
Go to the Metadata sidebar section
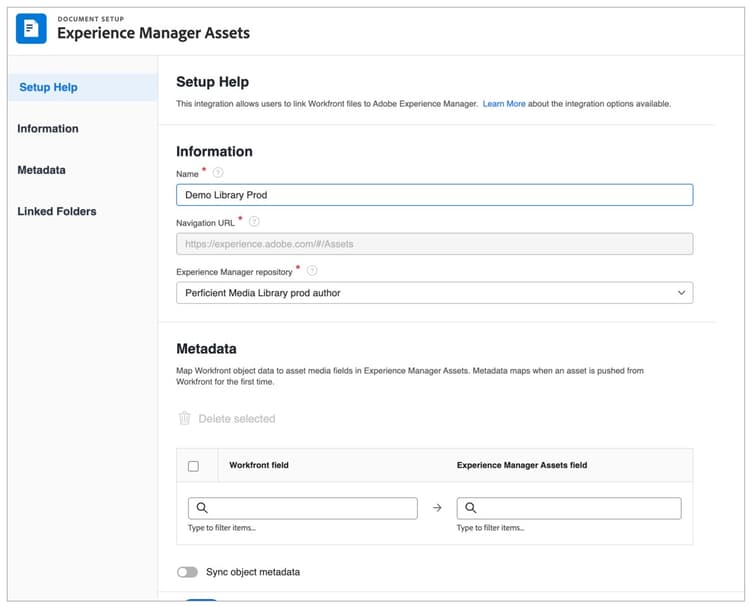[42, 170]
